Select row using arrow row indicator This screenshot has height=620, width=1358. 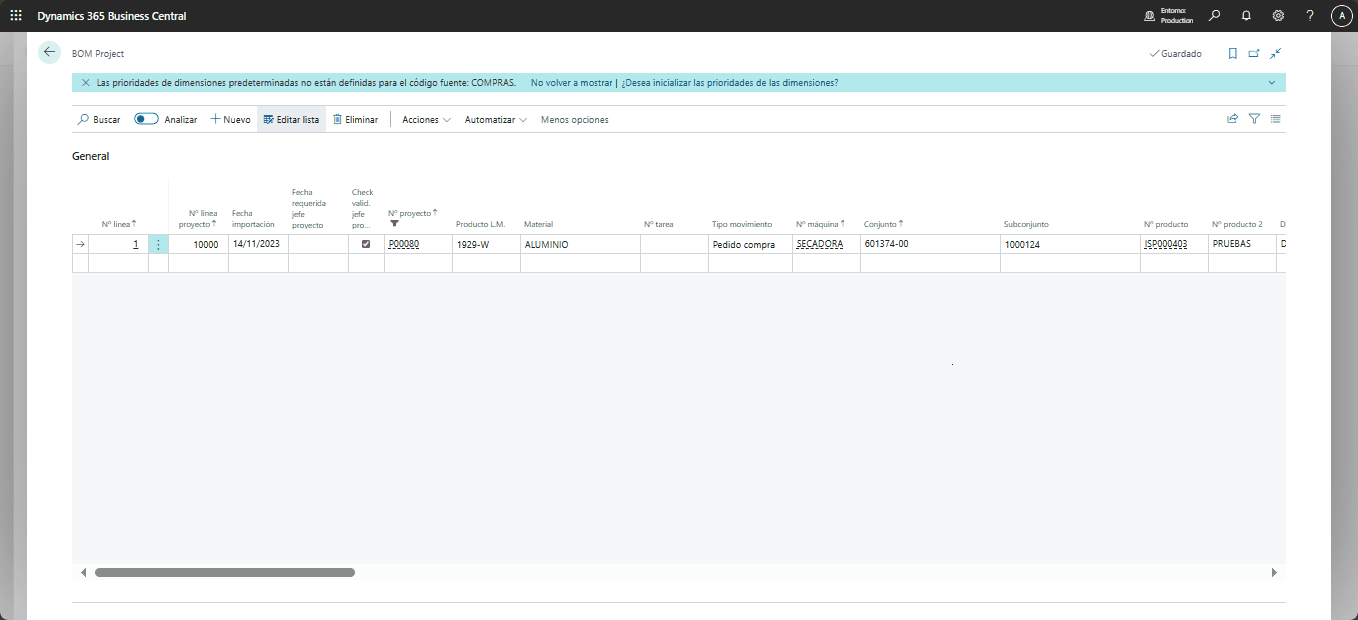coord(80,244)
